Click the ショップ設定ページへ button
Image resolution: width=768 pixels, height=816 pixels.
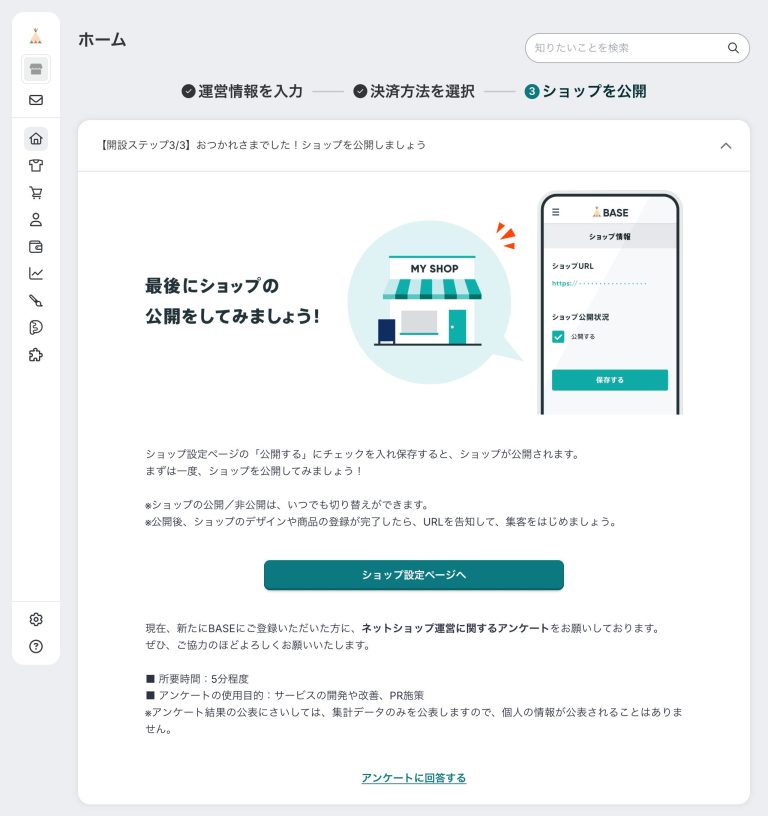point(414,575)
